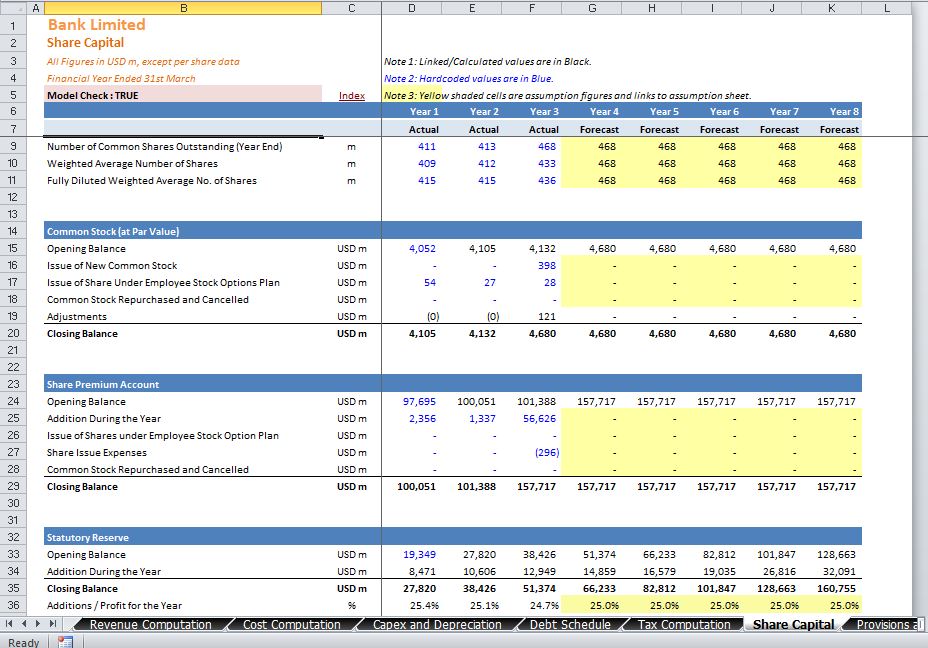The width and height of the screenshot is (928, 648).
Task: Select row 29 header
Action: pos(13,486)
